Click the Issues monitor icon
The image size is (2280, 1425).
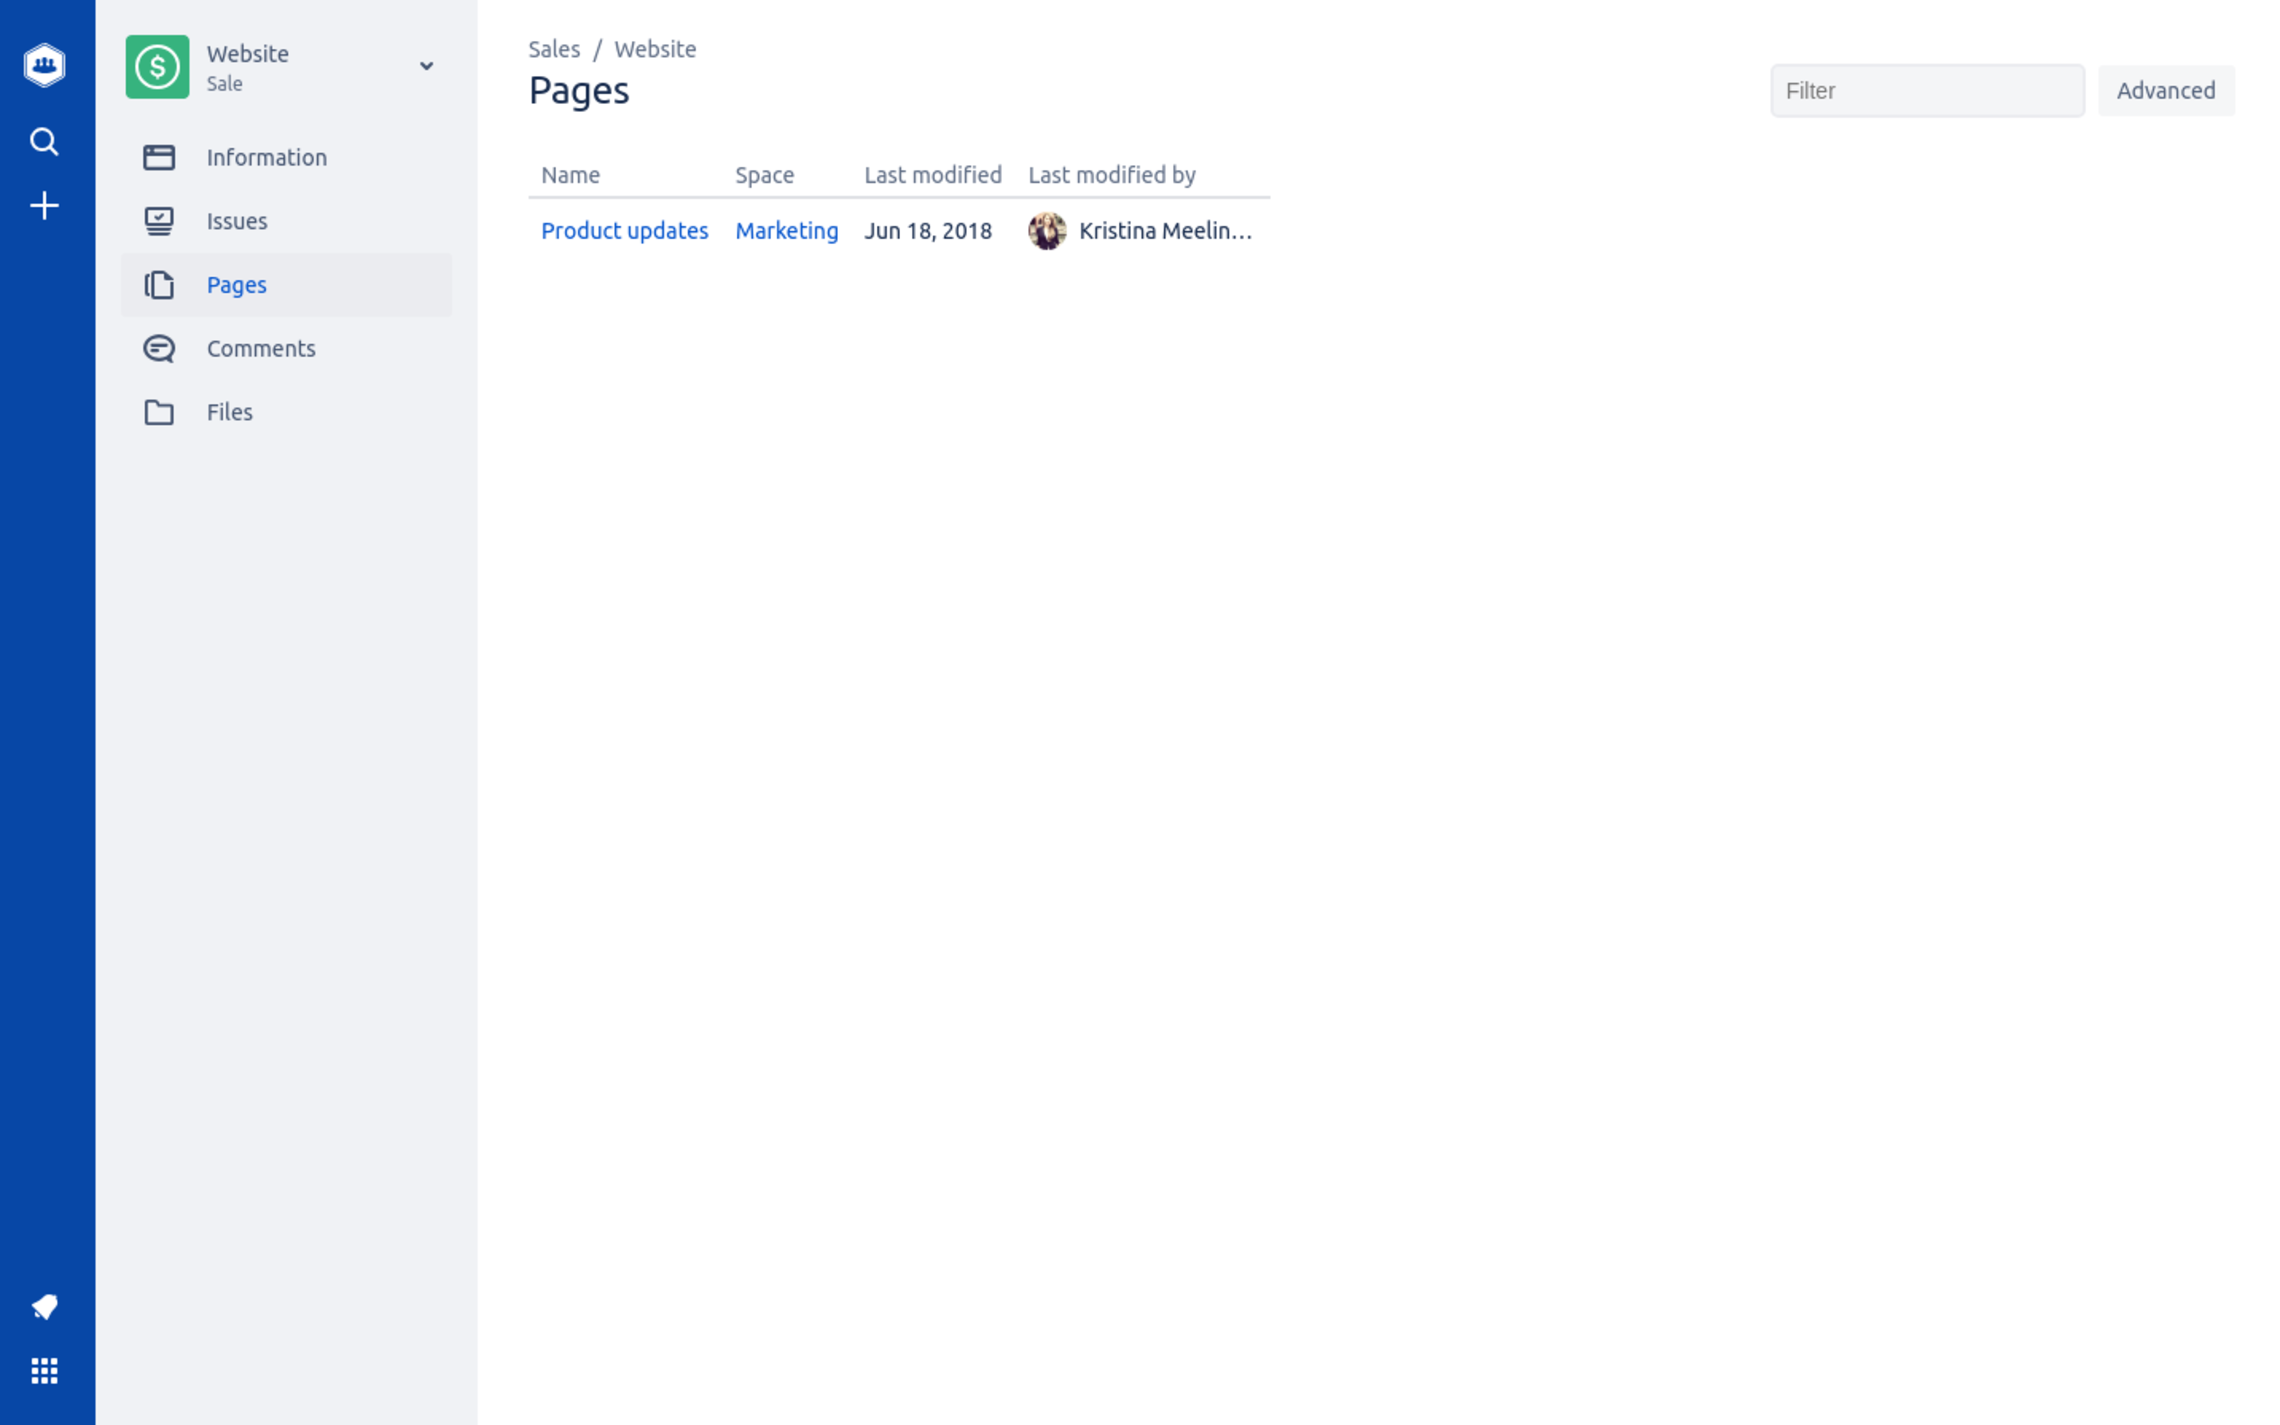pyautogui.click(x=159, y=221)
